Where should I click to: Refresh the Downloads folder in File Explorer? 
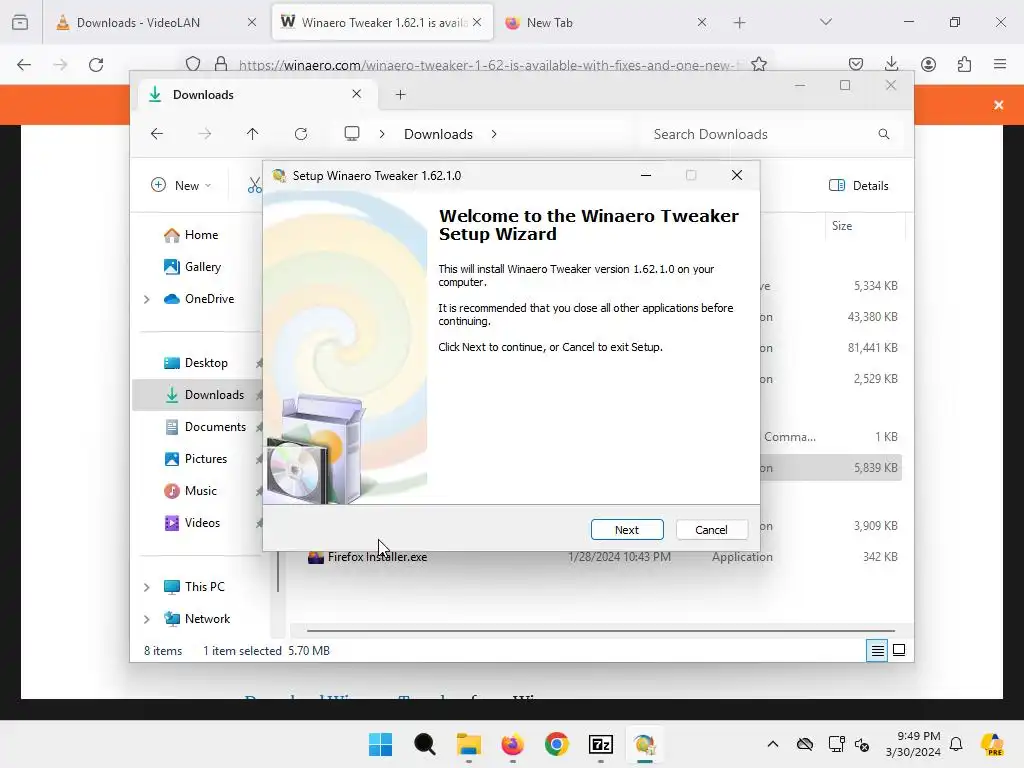pos(301,134)
